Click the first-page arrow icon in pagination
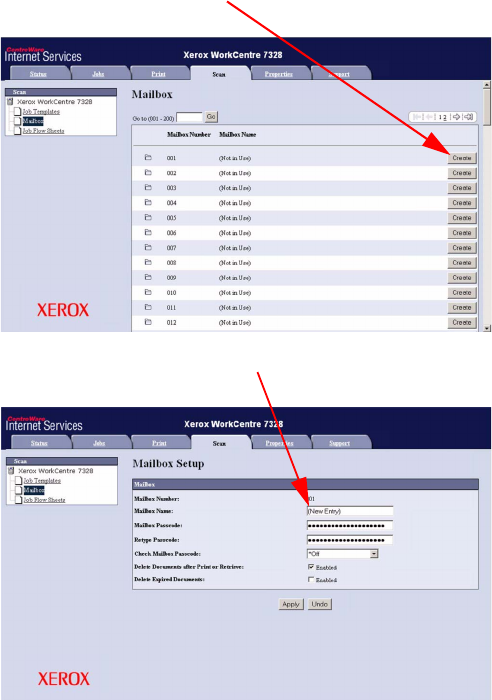Image resolution: width=492 pixels, height=700 pixels. [418, 117]
